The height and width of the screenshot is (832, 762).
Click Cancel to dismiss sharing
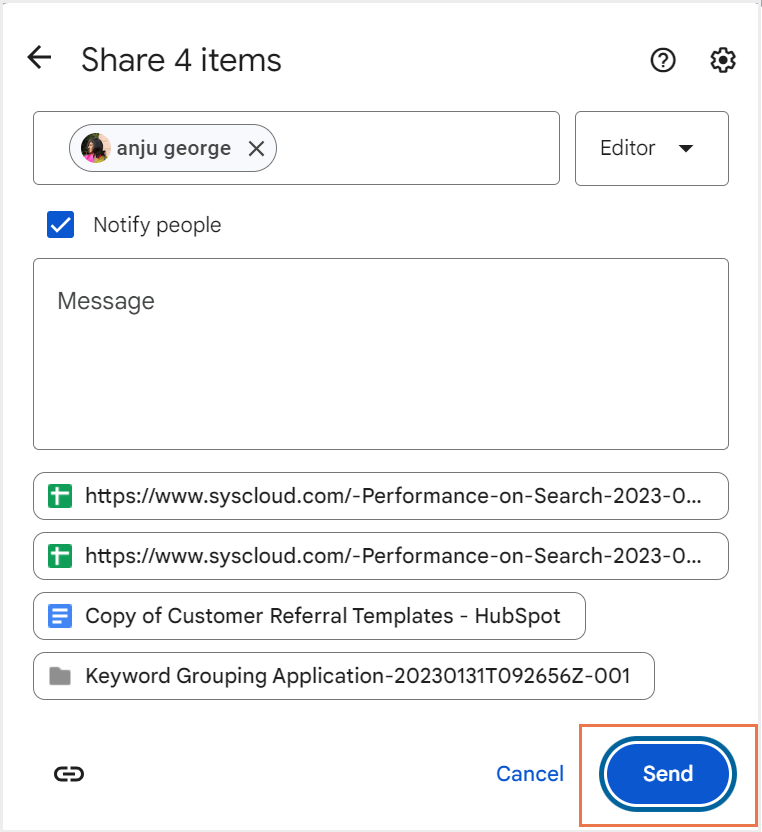(x=530, y=773)
